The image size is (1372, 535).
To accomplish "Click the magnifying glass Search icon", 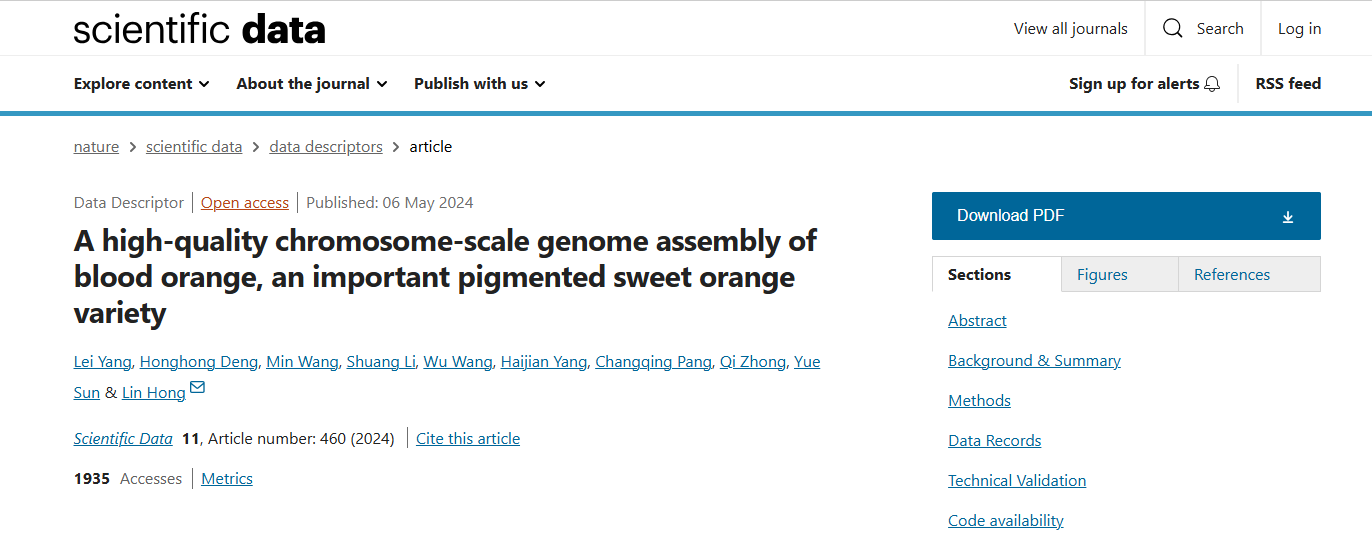I will pyautogui.click(x=1173, y=28).
